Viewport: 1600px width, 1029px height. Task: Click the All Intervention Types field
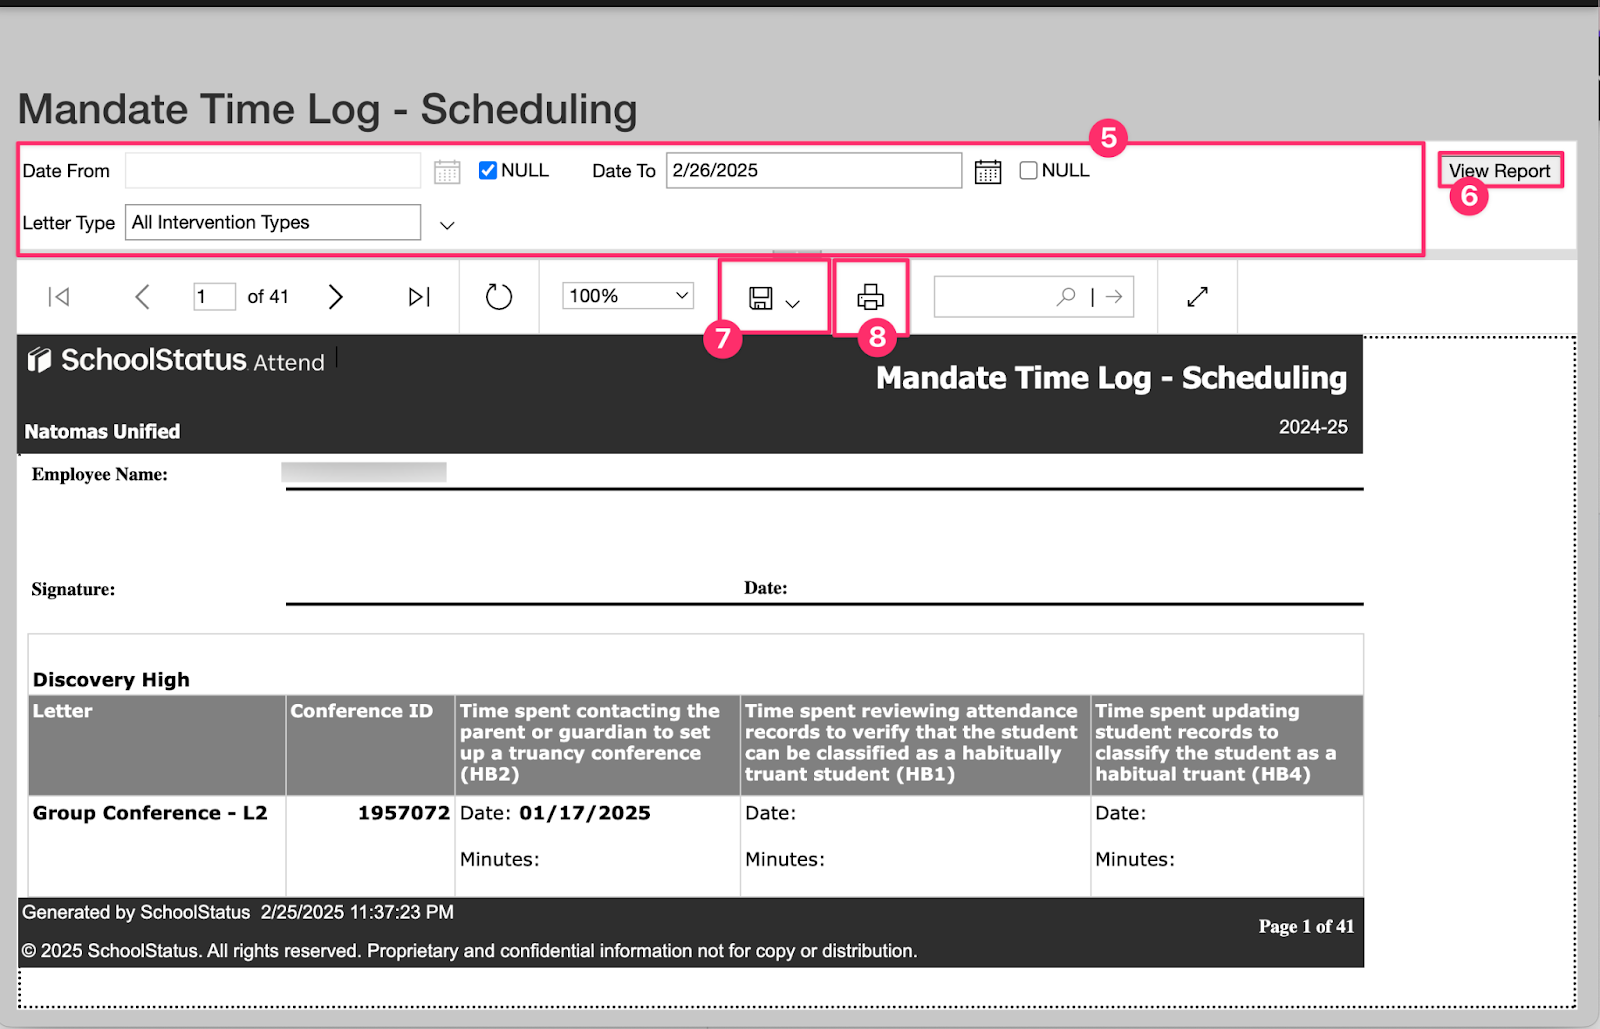click(273, 222)
